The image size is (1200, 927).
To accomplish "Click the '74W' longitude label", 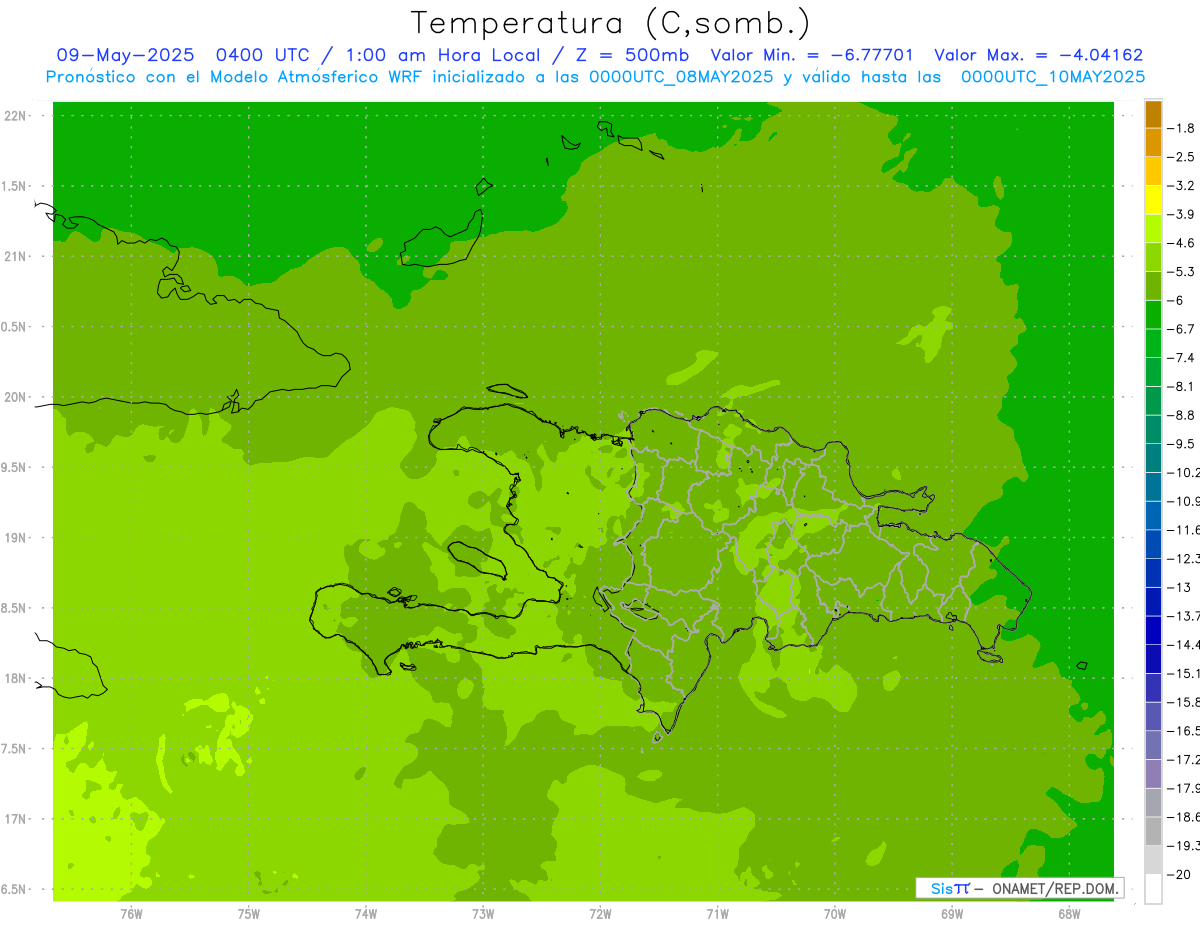I will pos(366,913).
